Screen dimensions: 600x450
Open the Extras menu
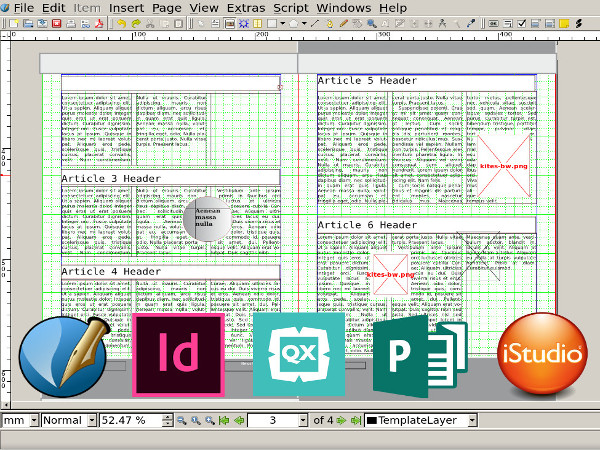click(246, 8)
